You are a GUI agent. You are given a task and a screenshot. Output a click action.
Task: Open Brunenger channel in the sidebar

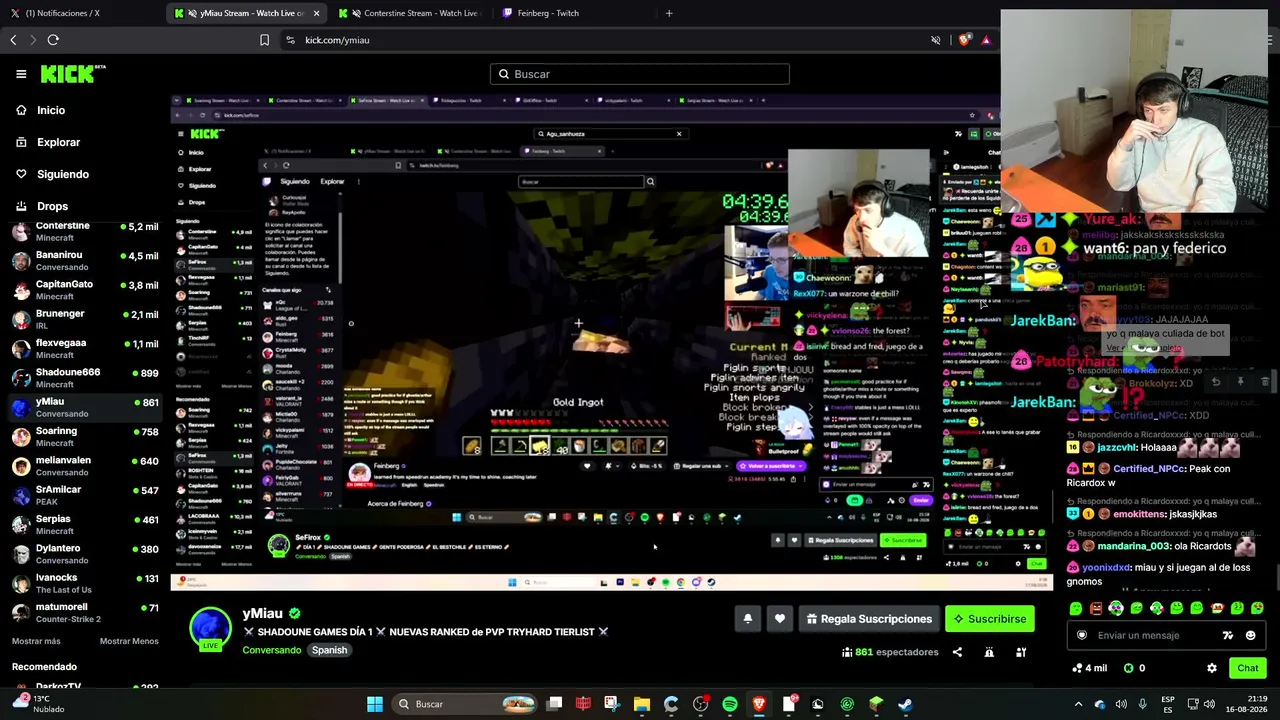coord(85,319)
